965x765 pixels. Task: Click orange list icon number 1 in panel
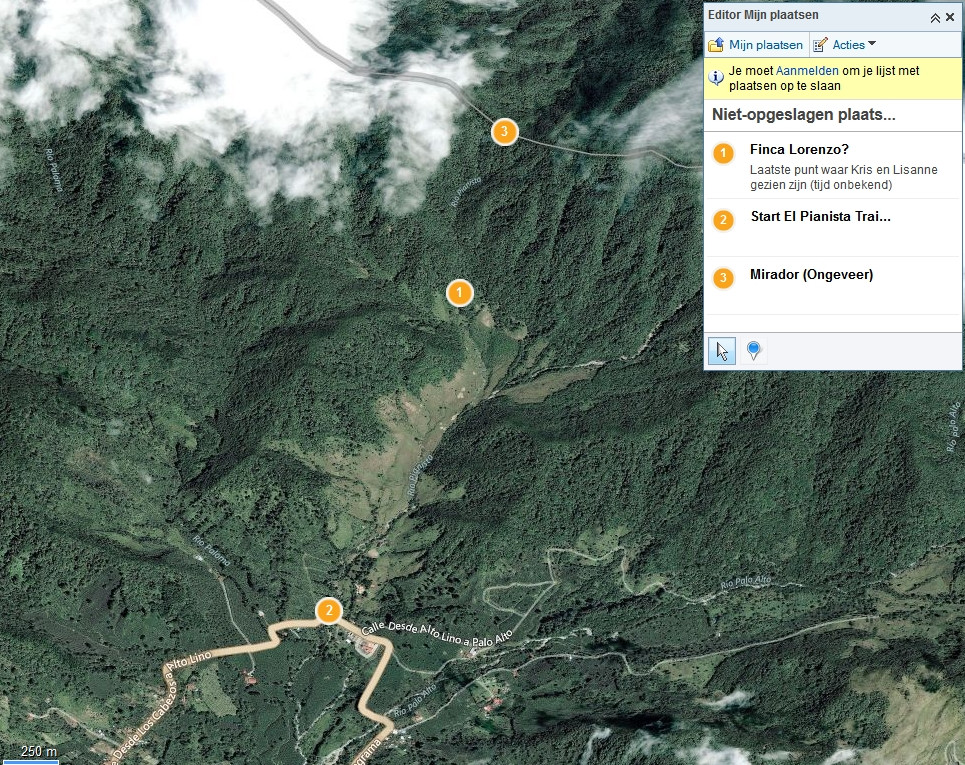coord(723,153)
